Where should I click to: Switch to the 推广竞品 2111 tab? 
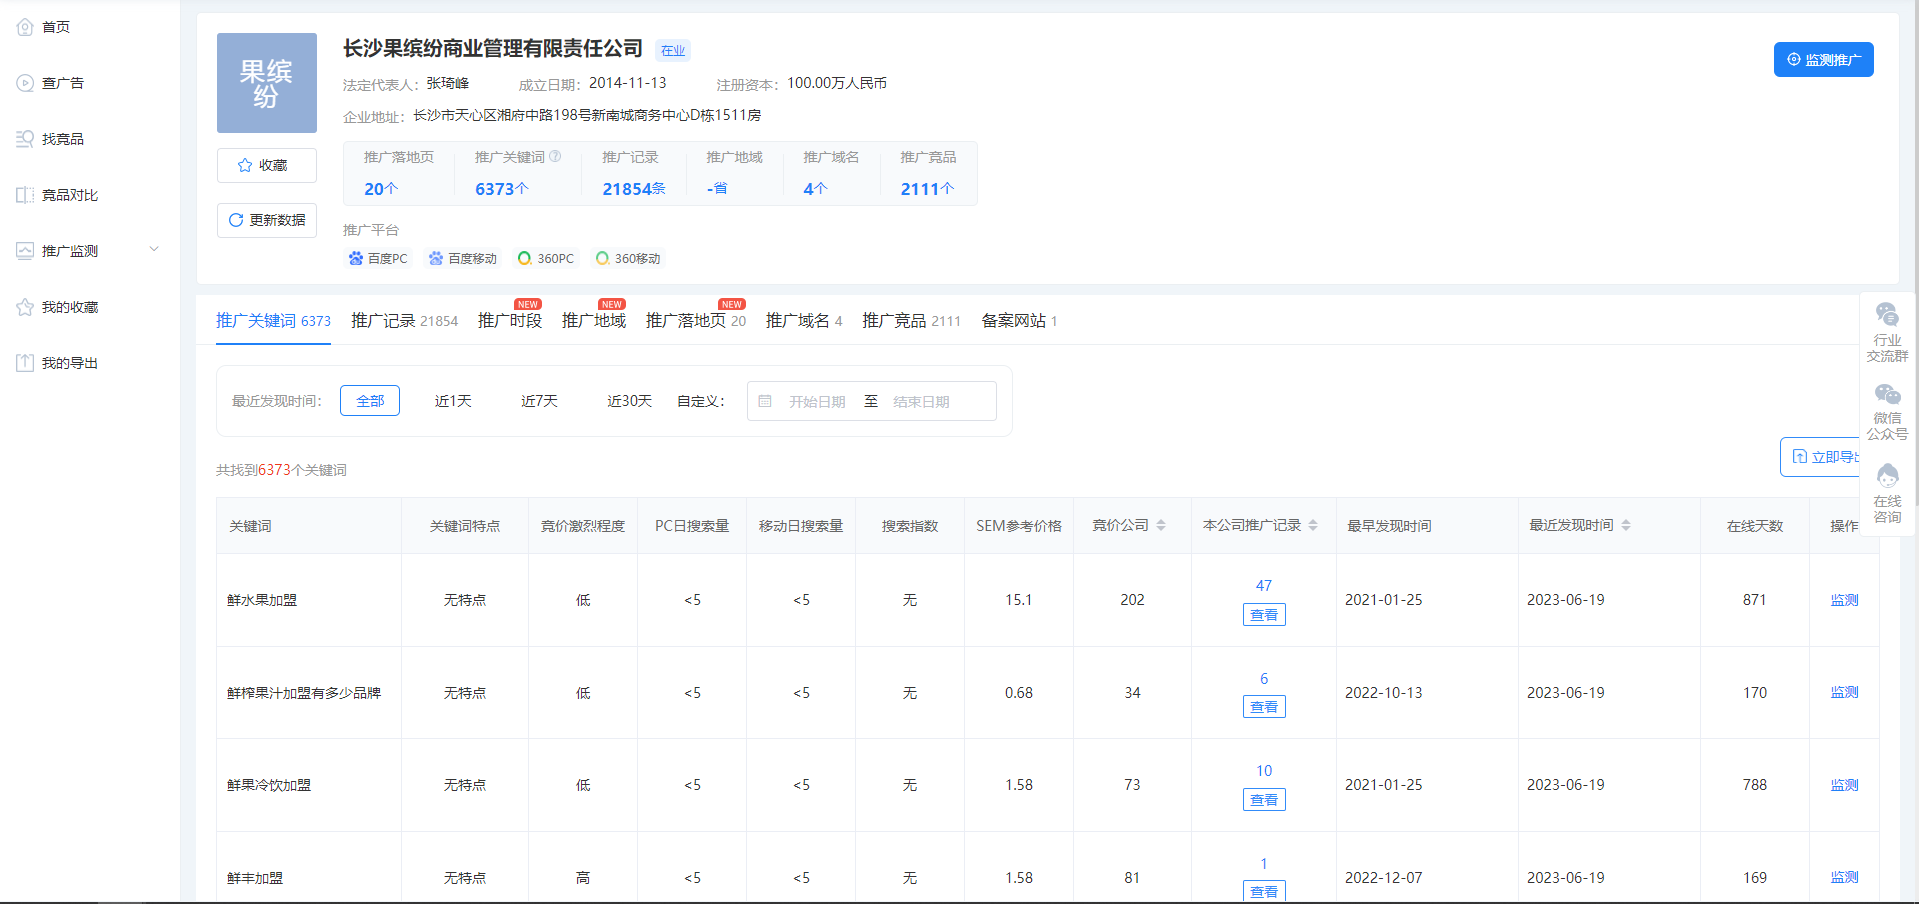[x=911, y=320]
